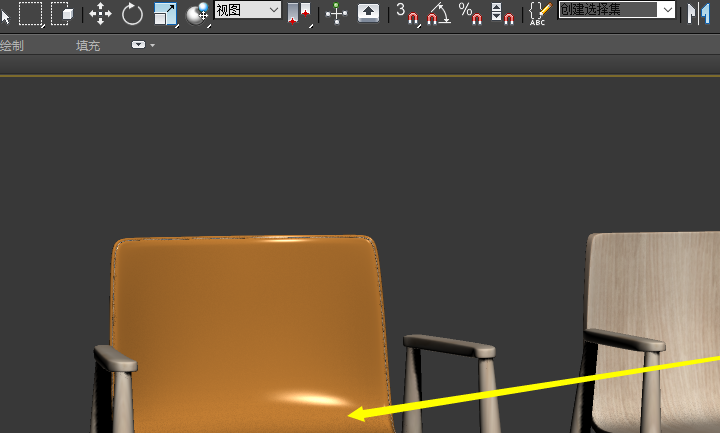Image resolution: width=720 pixels, height=433 pixels.
Task: Select the Rectangular Selection Region tool
Action: 30,14
